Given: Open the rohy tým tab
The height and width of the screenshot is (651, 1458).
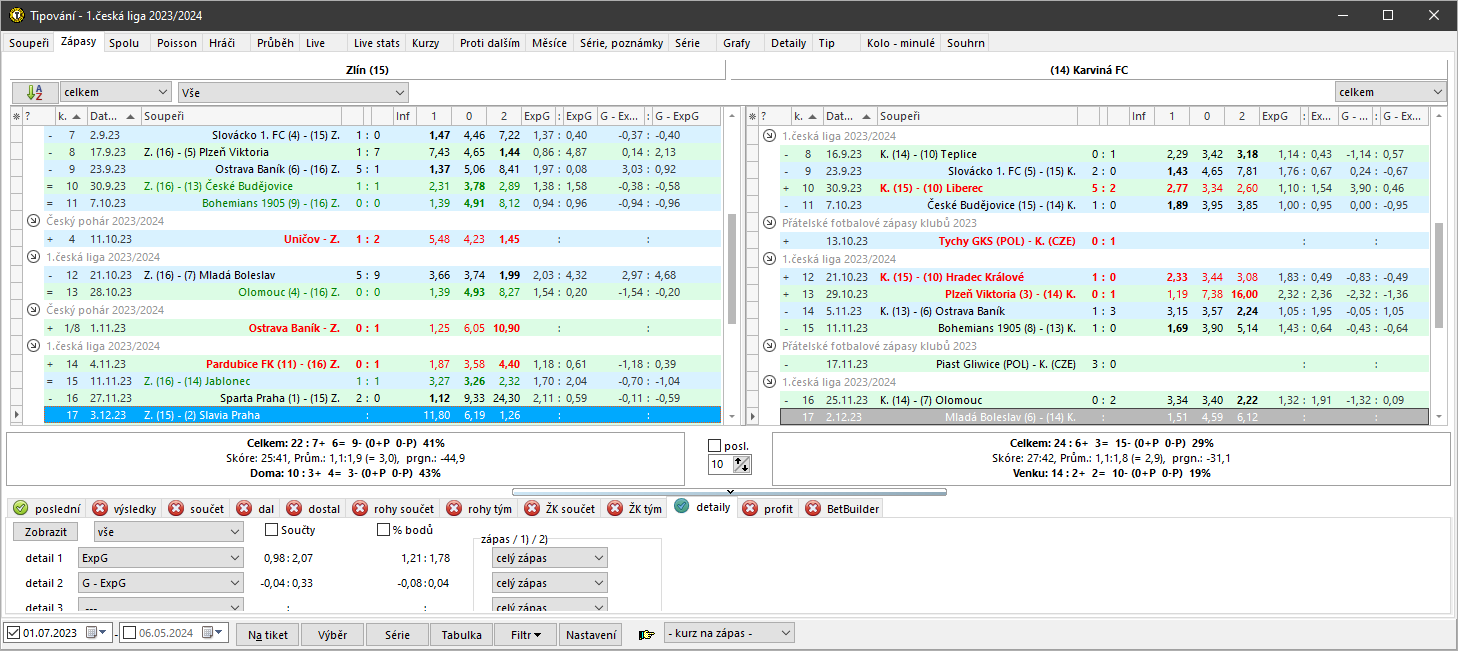Looking at the screenshot, I should point(482,509).
